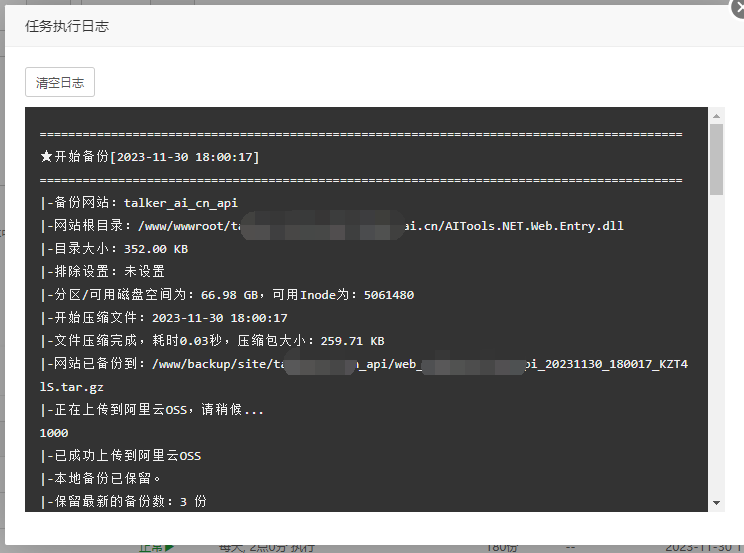Click the log scrollbar thumb

tap(716, 159)
